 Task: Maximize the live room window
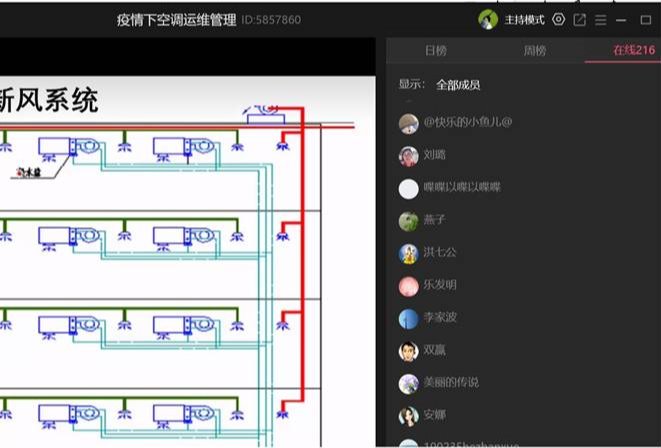(646, 20)
